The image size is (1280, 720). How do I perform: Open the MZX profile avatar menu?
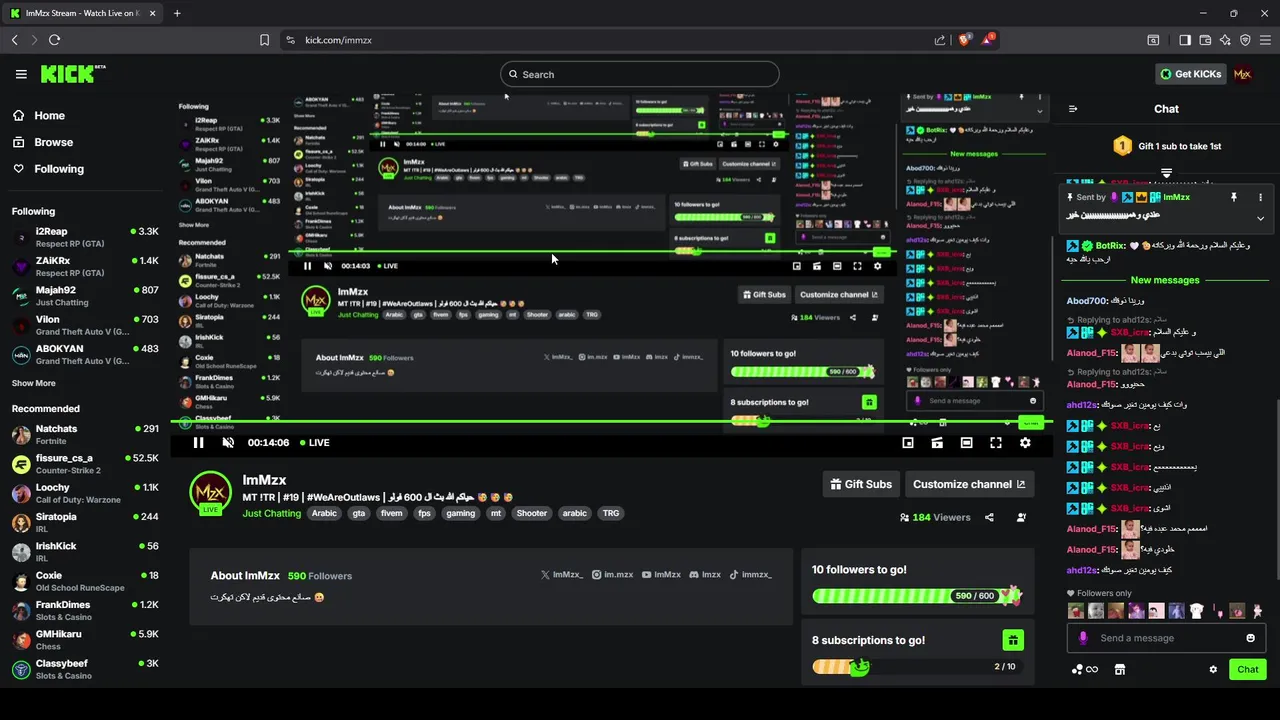[x=1243, y=74]
